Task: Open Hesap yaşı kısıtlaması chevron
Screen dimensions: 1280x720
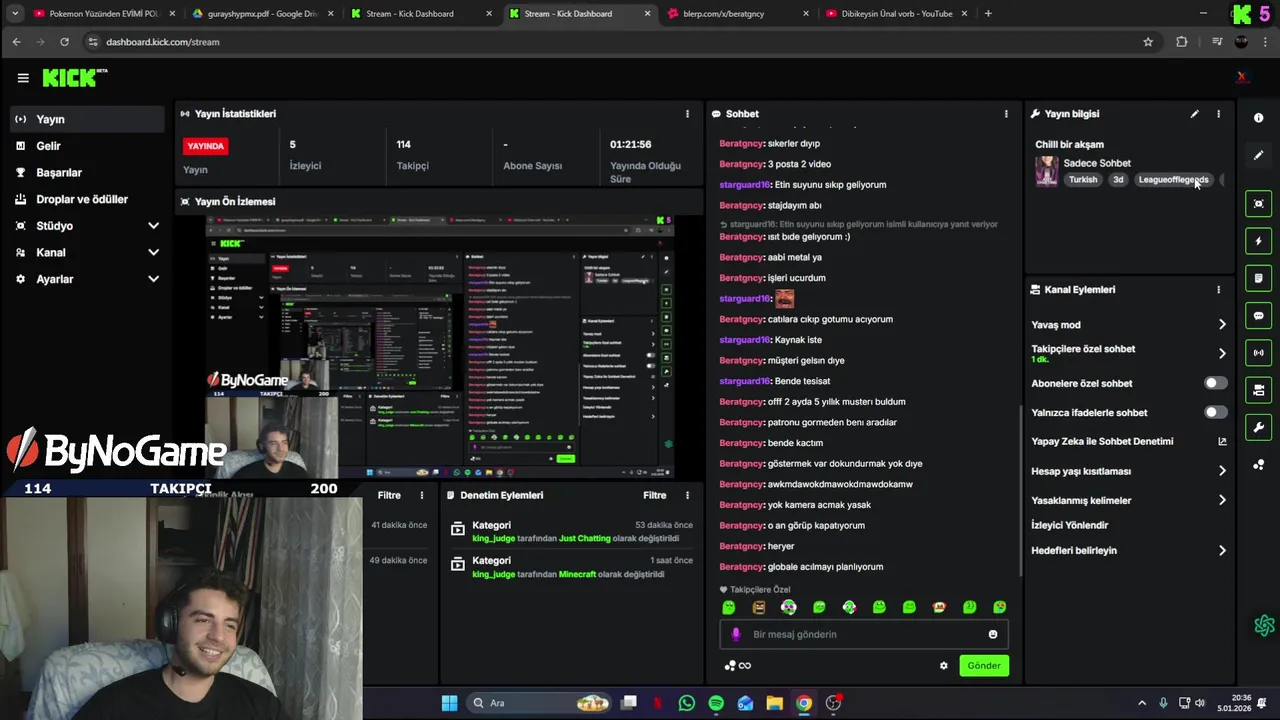Action: 1222,471
